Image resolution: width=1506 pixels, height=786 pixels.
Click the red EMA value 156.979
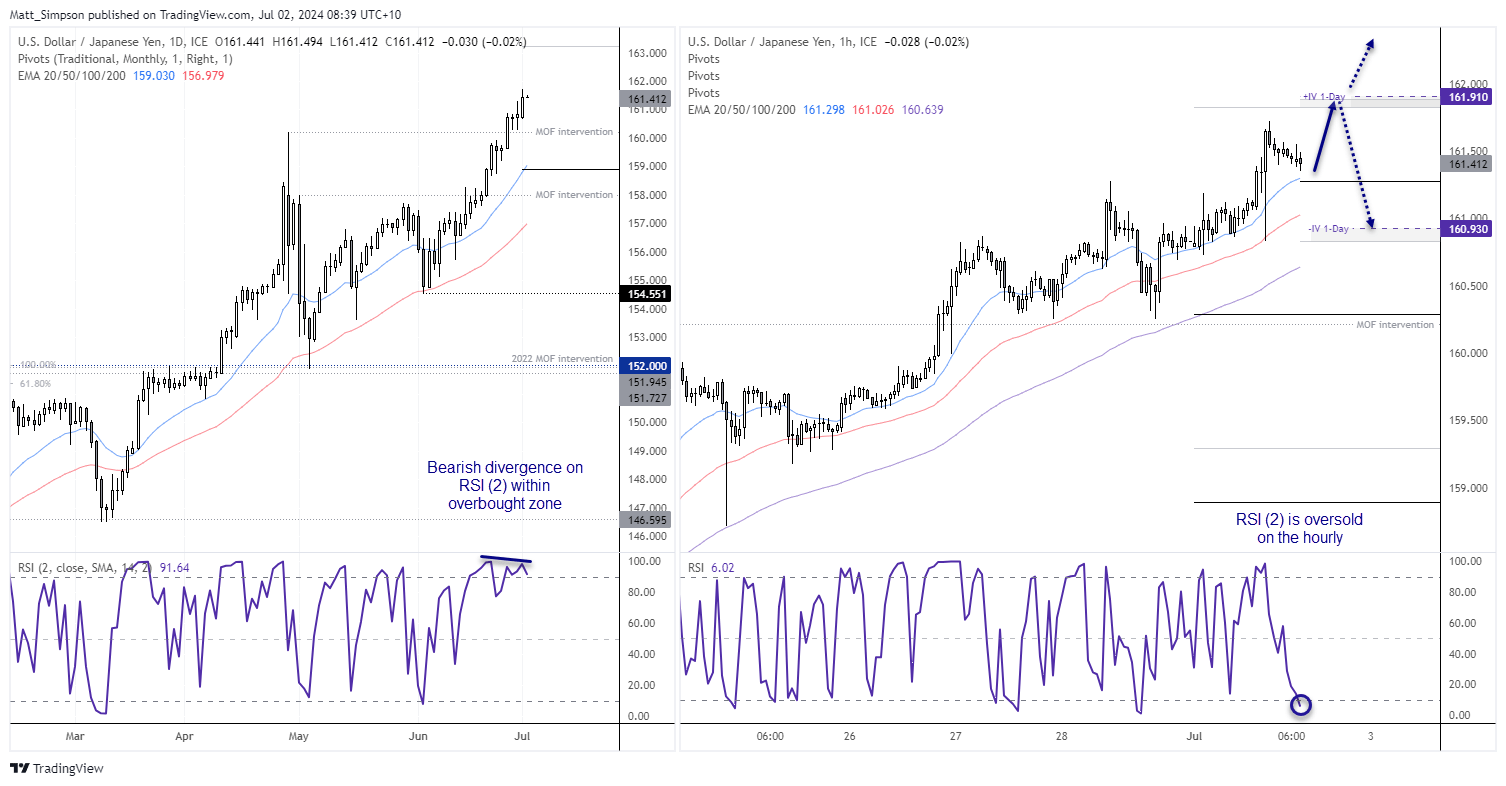[x=201, y=76]
